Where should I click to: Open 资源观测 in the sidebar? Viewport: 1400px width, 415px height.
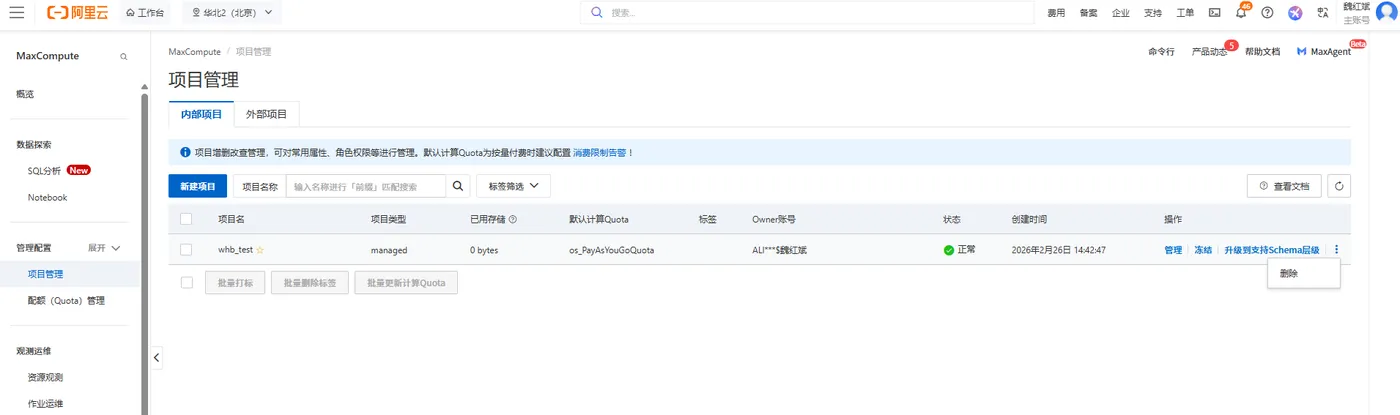[45, 377]
